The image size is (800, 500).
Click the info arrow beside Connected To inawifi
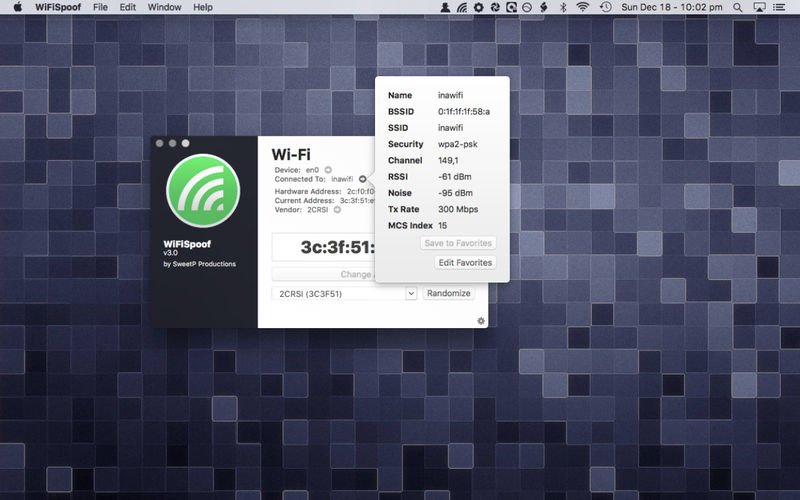tap(362, 180)
